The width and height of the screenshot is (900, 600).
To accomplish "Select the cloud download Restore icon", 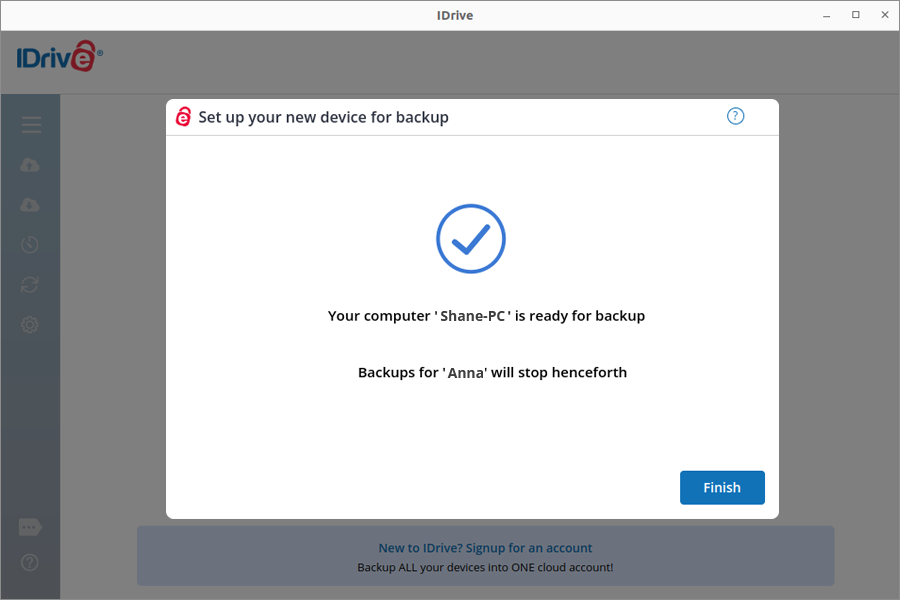I will [30, 205].
